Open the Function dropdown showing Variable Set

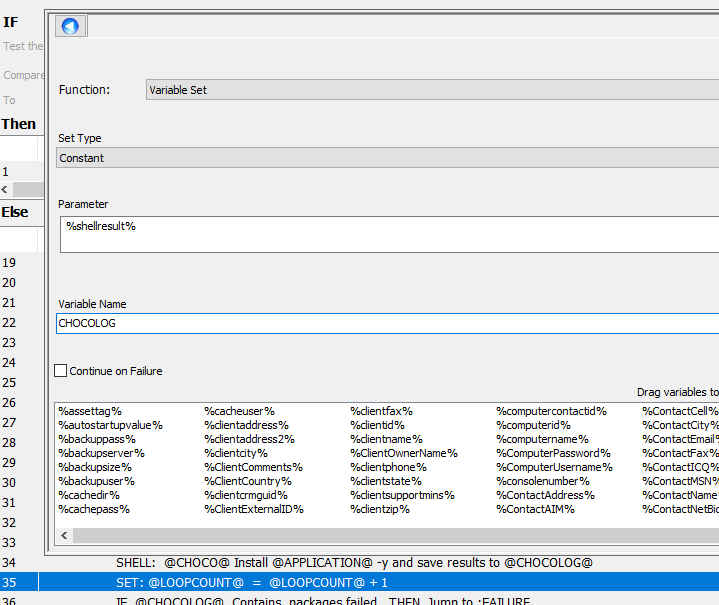tap(432, 90)
